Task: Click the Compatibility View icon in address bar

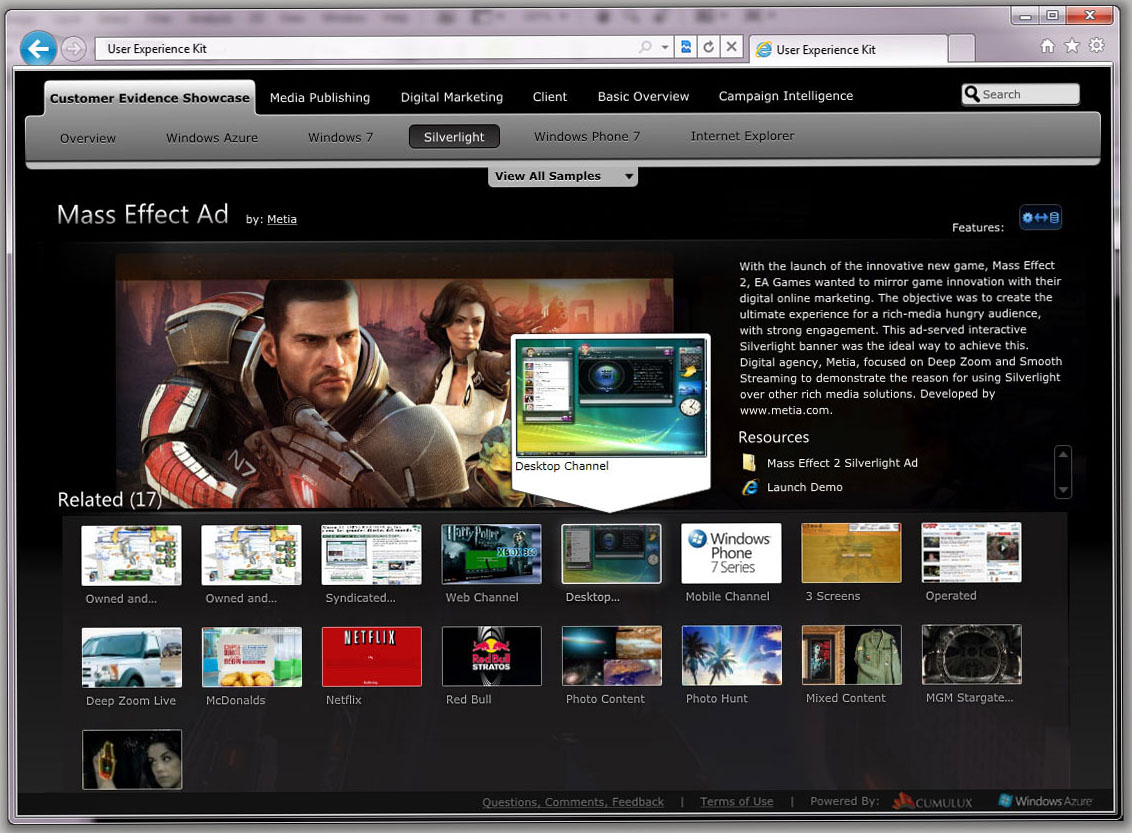Action: tap(686, 47)
